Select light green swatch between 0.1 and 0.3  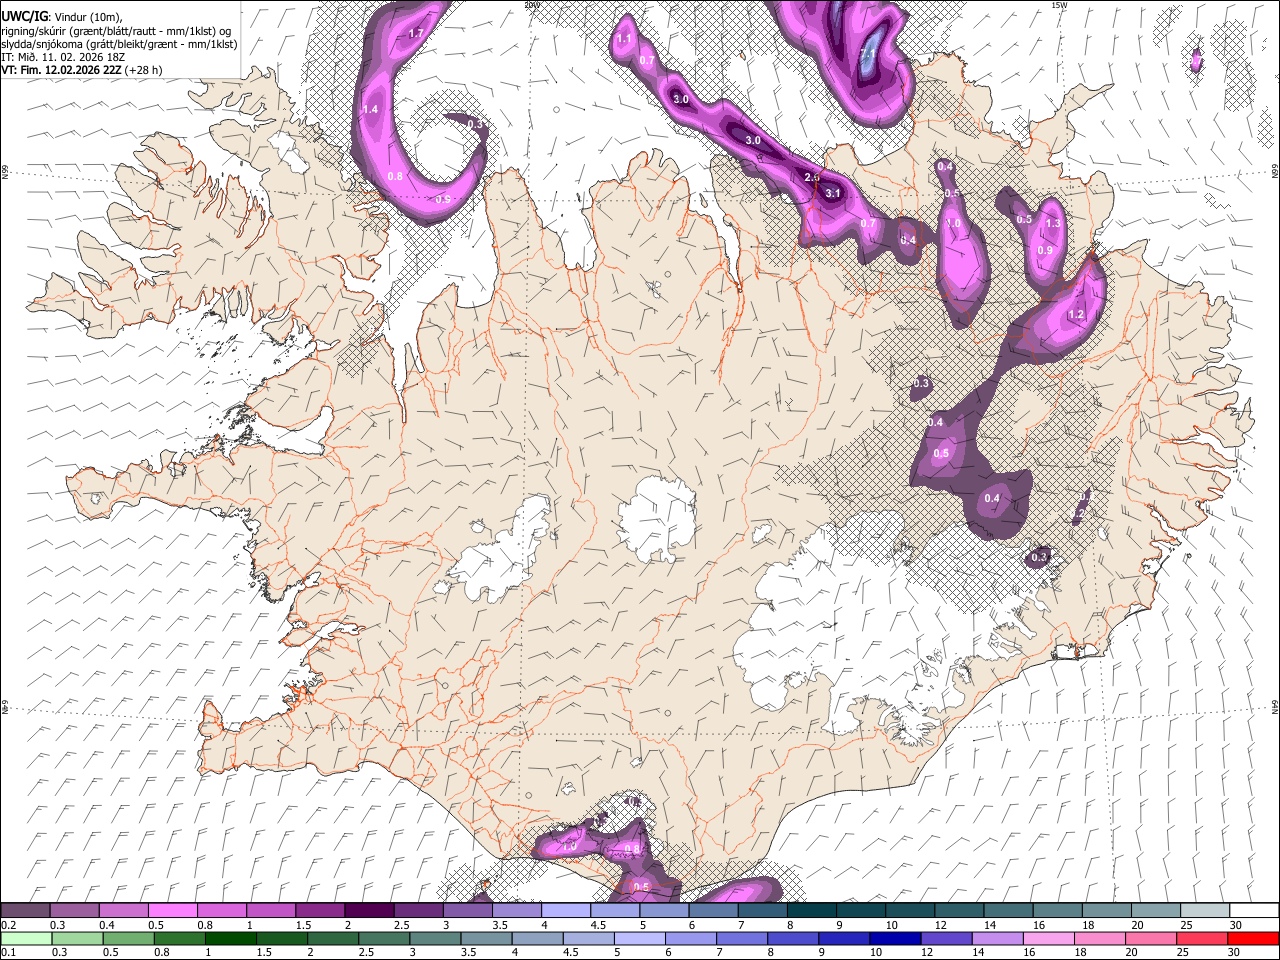[27, 938]
